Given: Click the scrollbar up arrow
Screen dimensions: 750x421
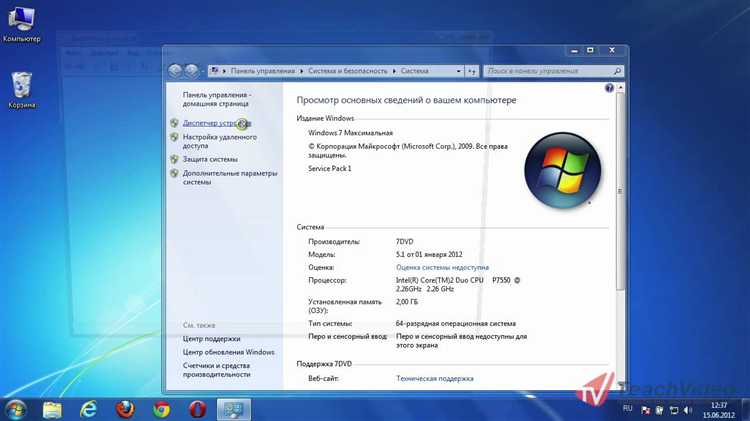Looking at the screenshot, I should pos(620,88).
